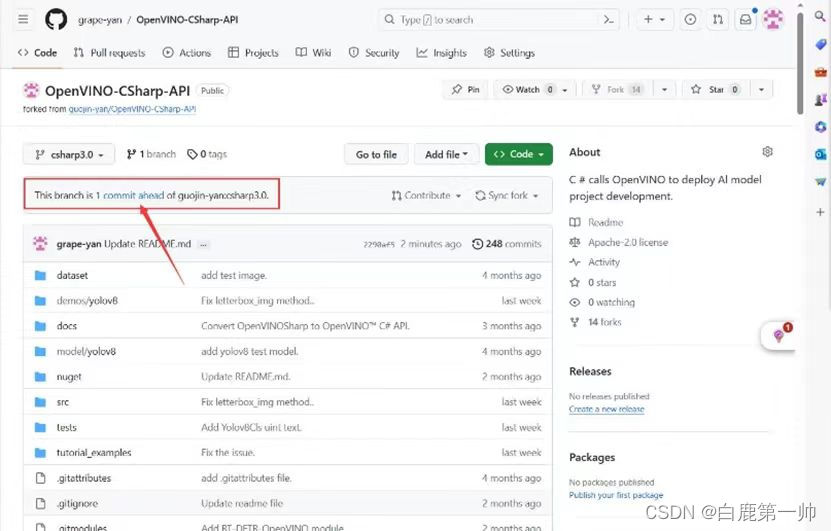Open the .gitattributes file
Viewport: 831px width, 531px height.
click(84, 478)
